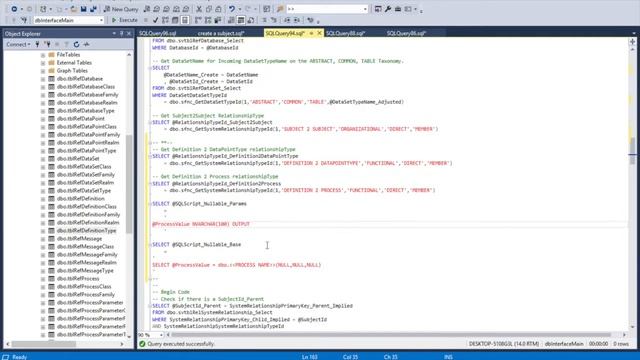Click the editor vertical scrollbar thumb
Viewport: 640px width, 360px height.
632,151
